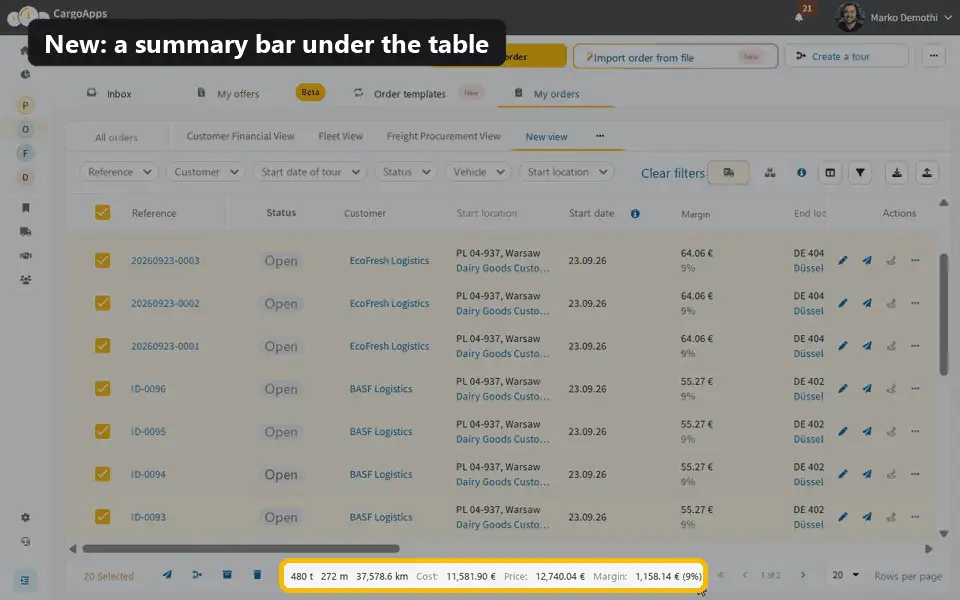Viewport: 960px width, 600px height.
Task: Uncheck the row 20260923-0003 checkbox
Action: [x=102, y=260]
